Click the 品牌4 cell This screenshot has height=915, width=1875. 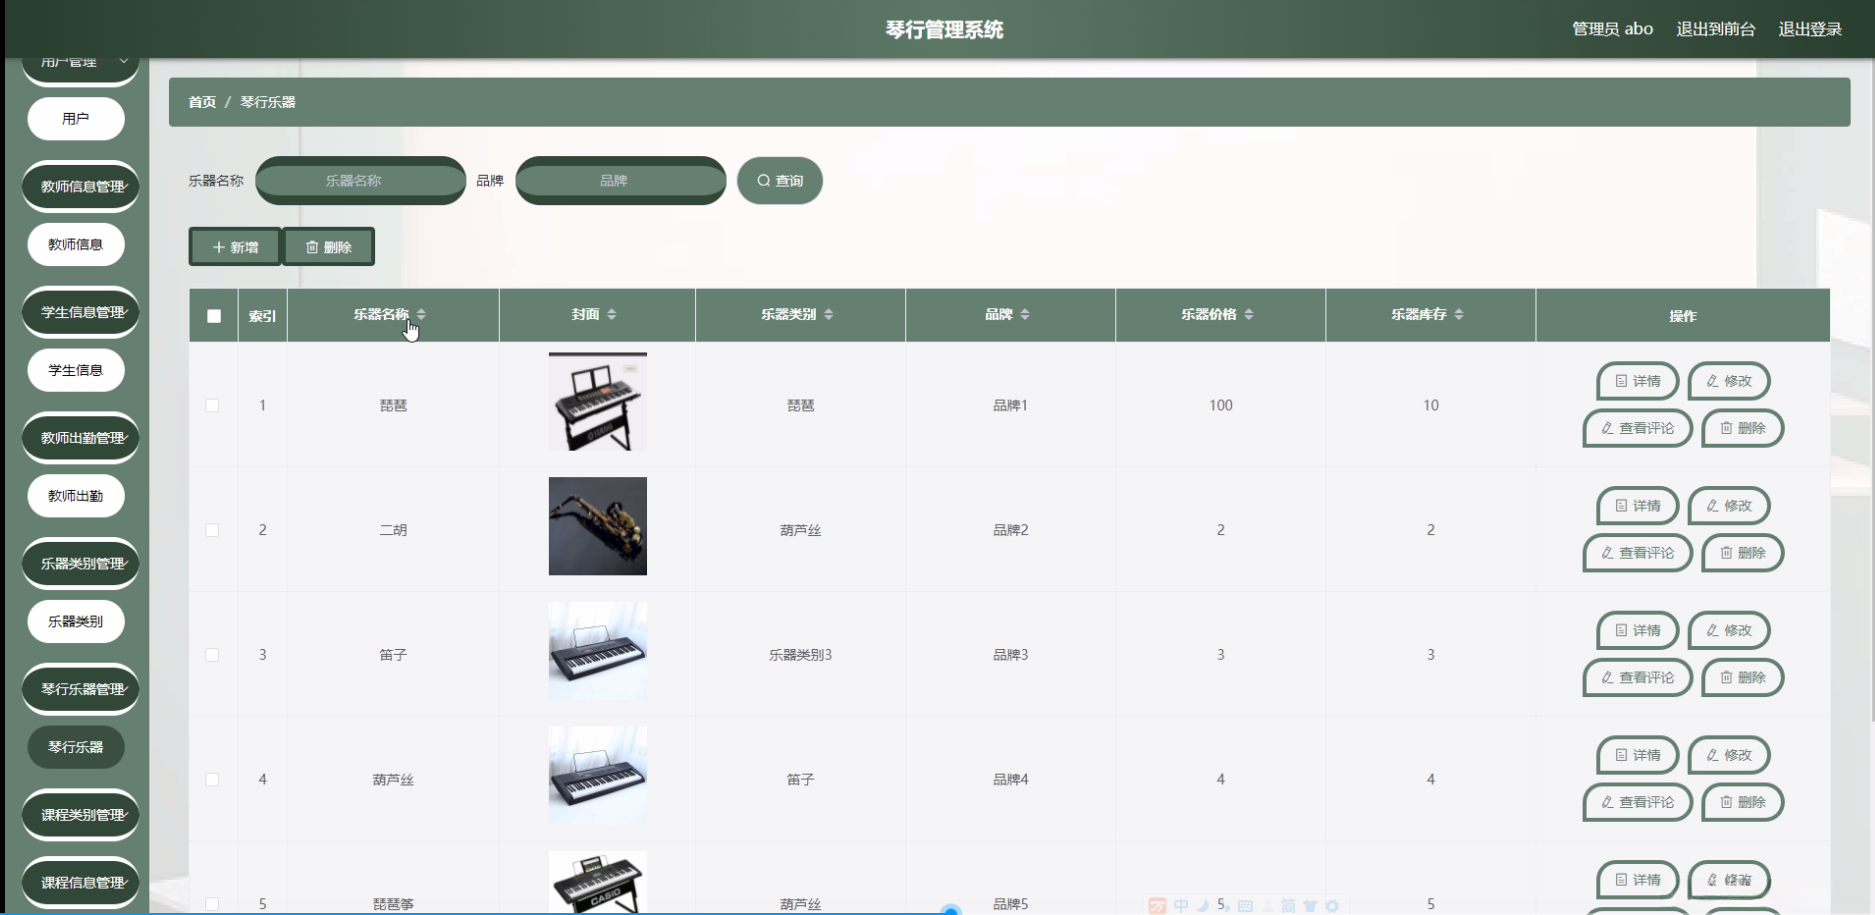(1010, 780)
